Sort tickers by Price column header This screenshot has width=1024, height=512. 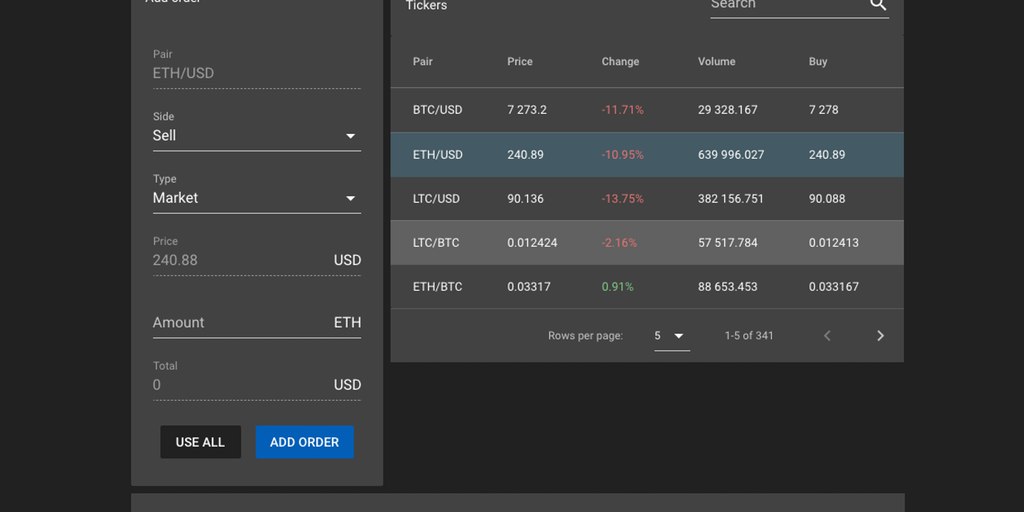520,61
